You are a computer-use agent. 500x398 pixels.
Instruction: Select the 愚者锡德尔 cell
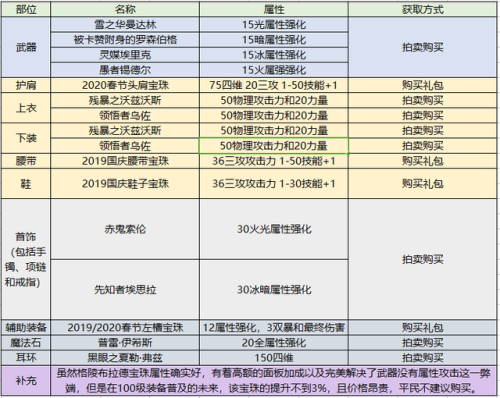(125, 70)
